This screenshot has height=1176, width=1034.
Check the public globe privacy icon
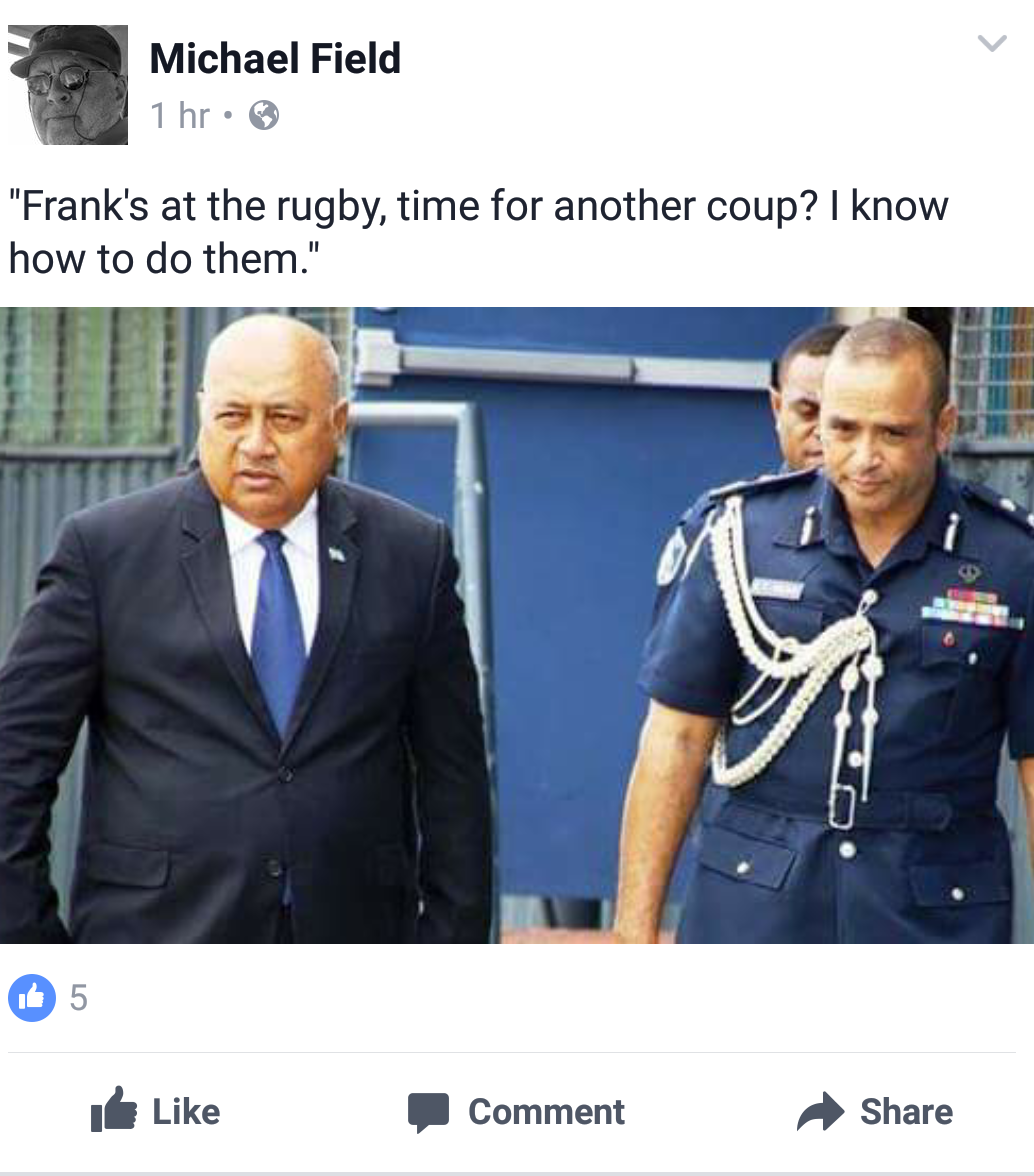coord(264,116)
